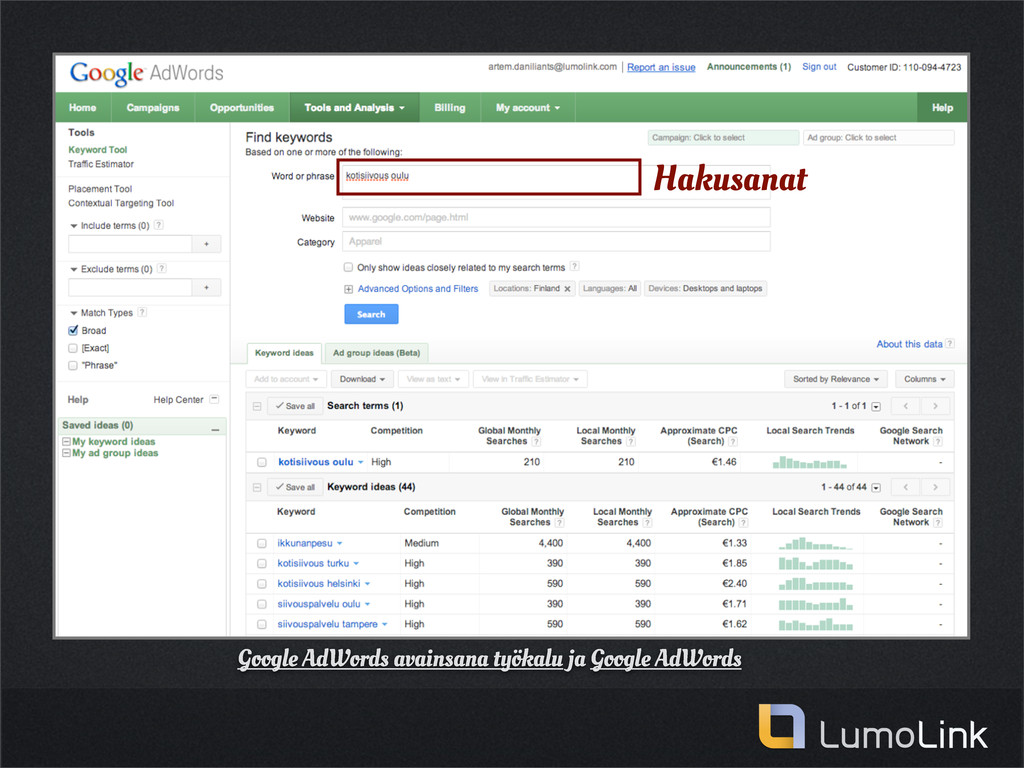The height and width of the screenshot is (768, 1024).
Task: Select the kotisiivous oulu row checkbox
Action: [x=262, y=462]
